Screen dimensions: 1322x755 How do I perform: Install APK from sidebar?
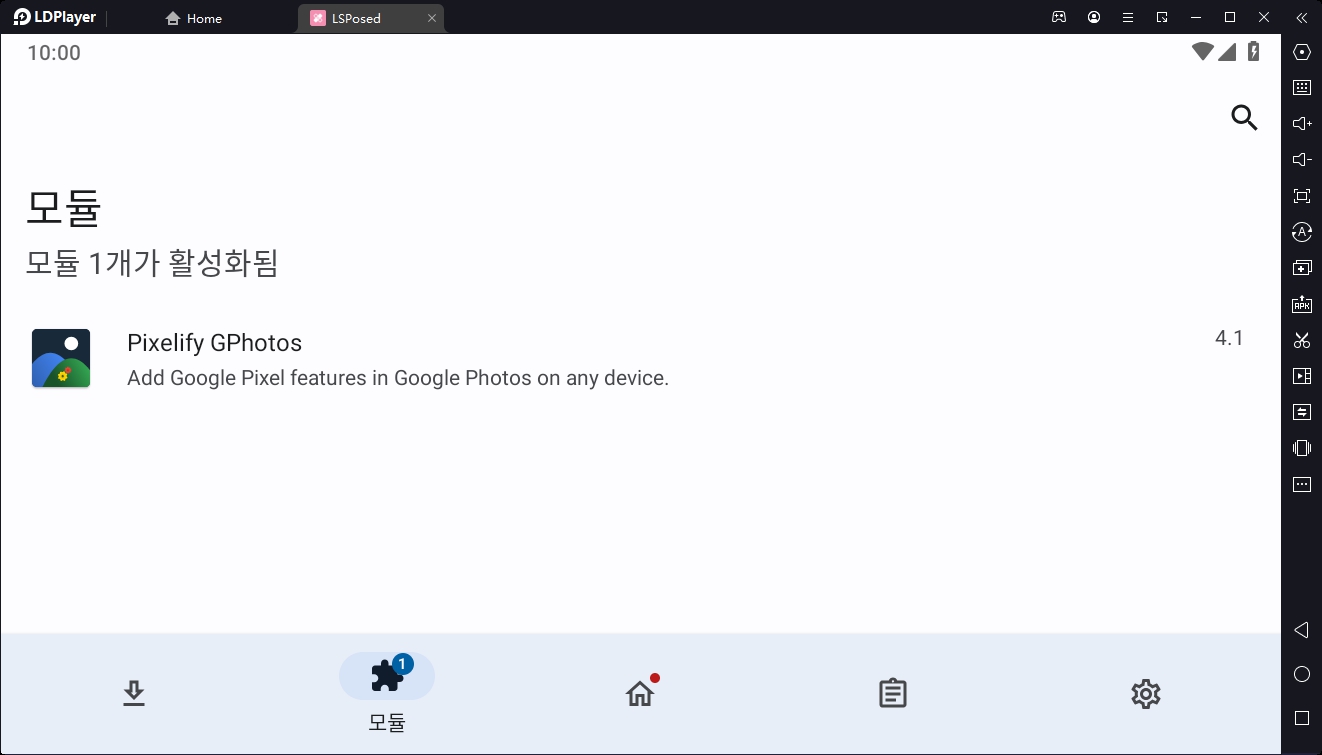pyautogui.click(x=1302, y=304)
